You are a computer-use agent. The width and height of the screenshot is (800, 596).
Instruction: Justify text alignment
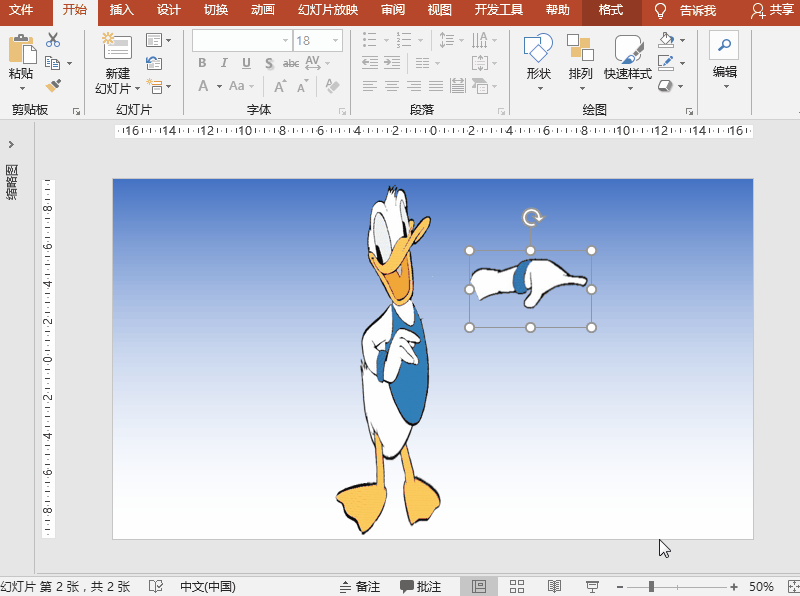pyautogui.click(x=436, y=86)
